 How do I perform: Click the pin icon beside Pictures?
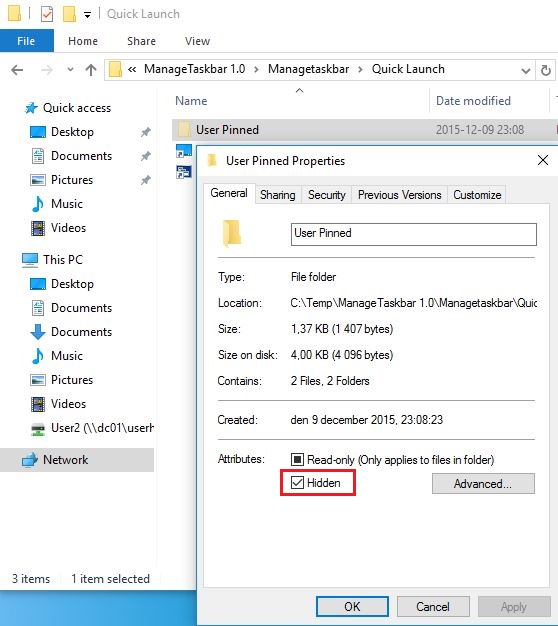point(146,180)
